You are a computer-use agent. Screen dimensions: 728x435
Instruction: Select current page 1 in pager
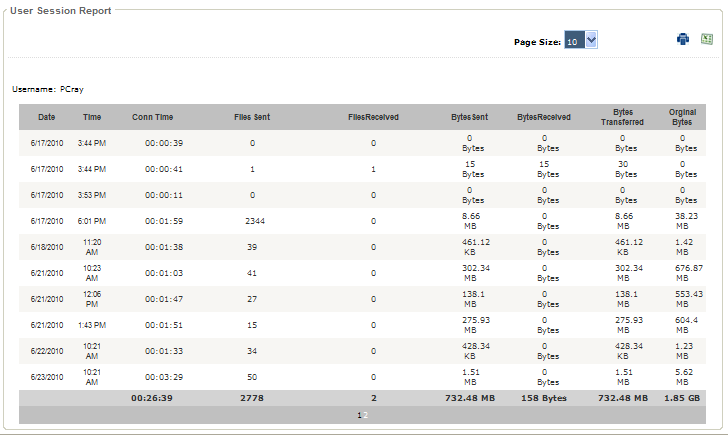(x=359, y=415)
